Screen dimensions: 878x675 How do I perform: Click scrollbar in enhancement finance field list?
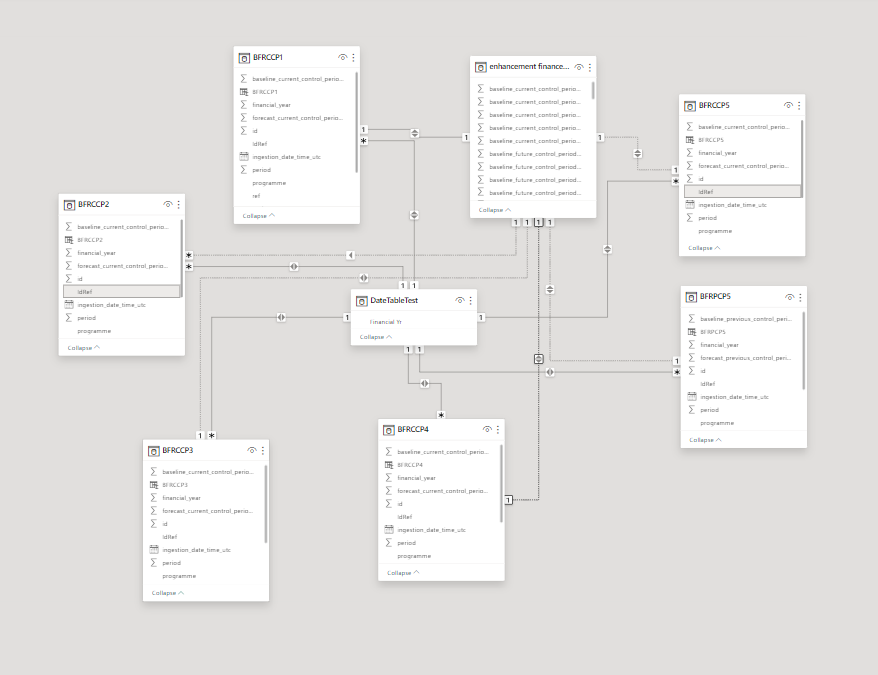pos(593,90)
